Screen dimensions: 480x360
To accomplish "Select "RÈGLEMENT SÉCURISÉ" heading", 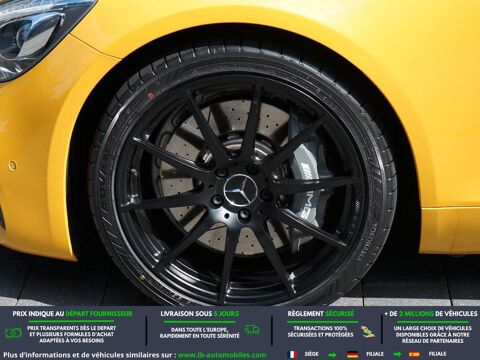I will pyautogui.click(x=321, y=314).
